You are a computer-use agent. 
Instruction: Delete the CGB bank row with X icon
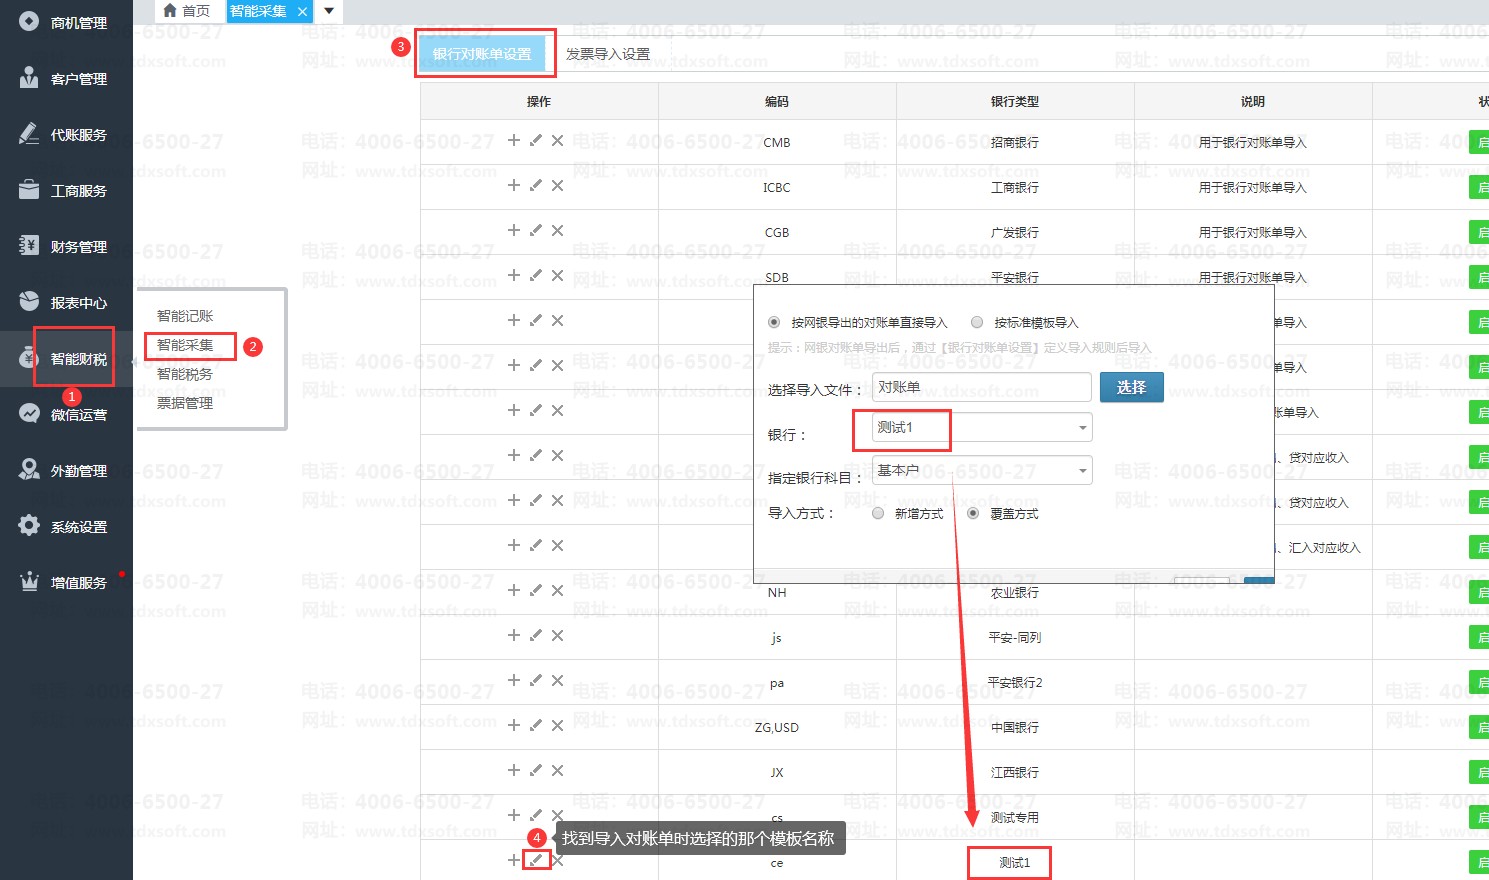pos(558,231)
